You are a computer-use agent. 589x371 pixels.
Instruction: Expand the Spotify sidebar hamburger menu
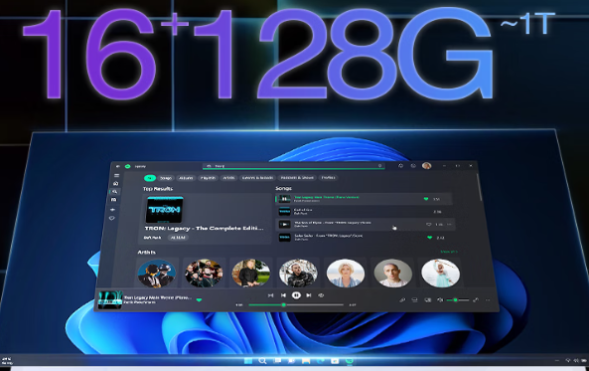(116, 175)
